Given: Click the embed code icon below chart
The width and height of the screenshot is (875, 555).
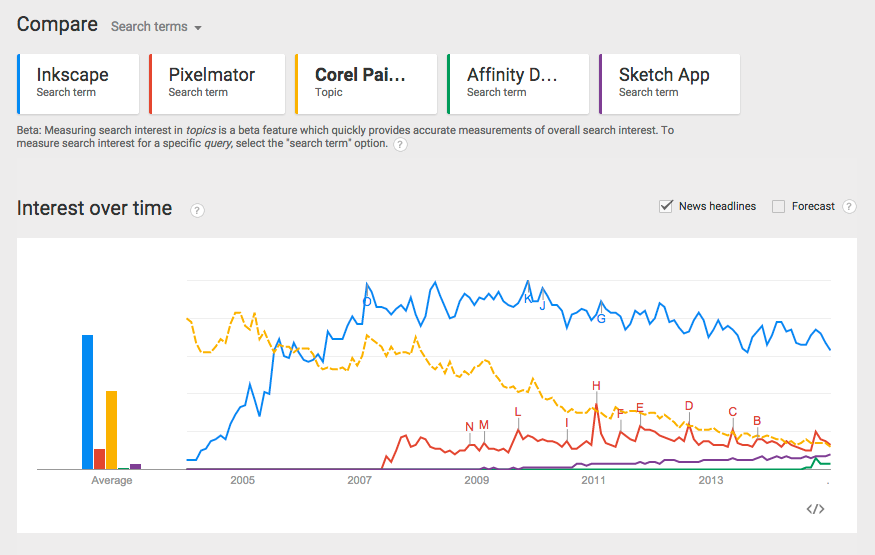Looking at the screenshot, I should point(815,509).
